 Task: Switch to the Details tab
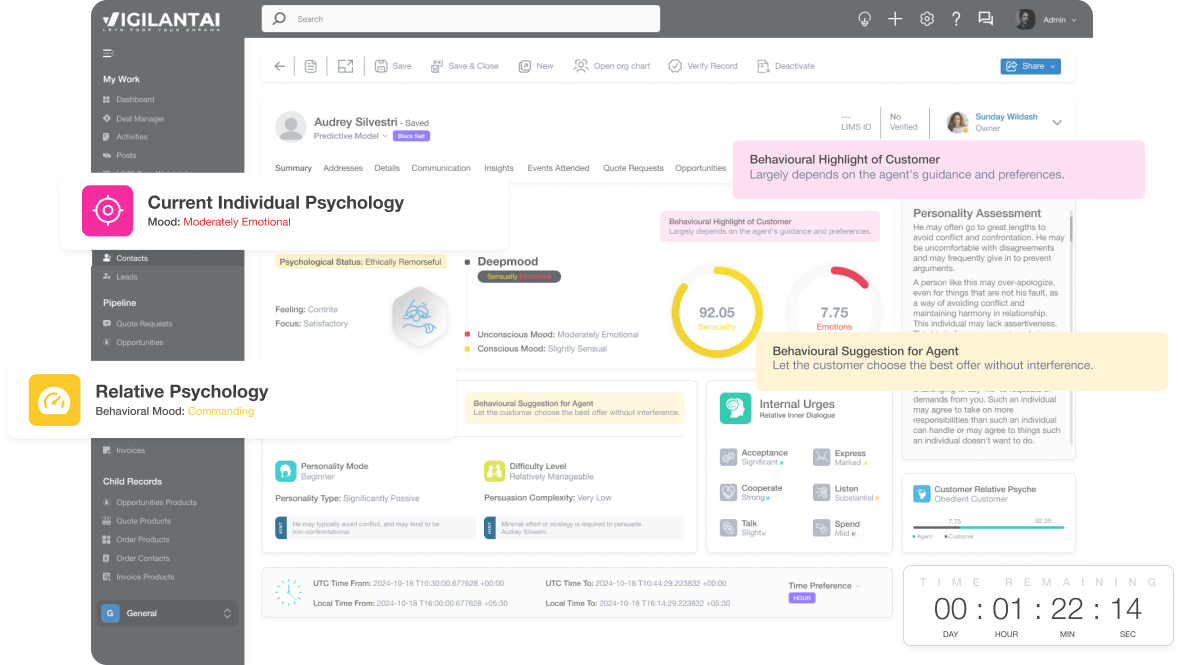(387, 168)
